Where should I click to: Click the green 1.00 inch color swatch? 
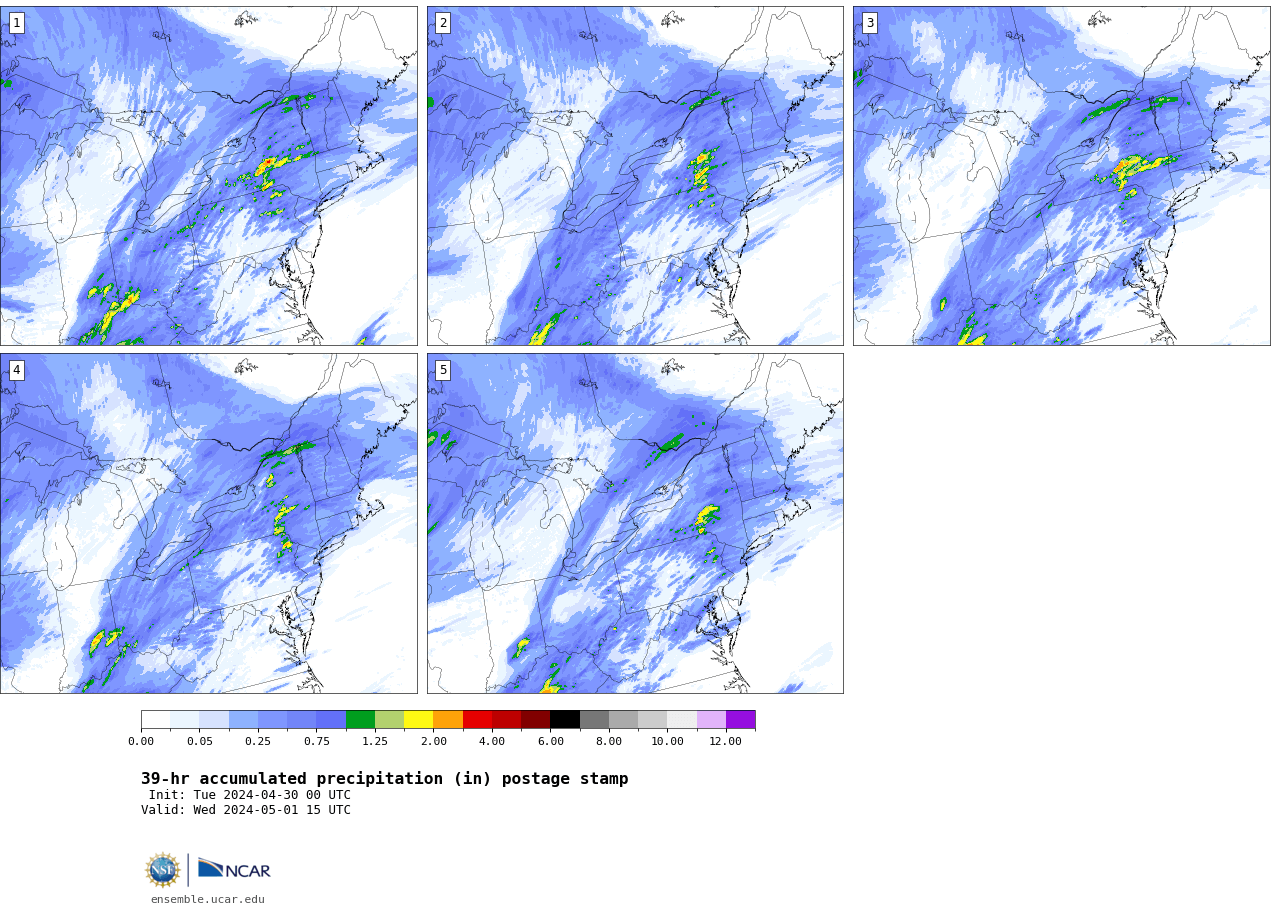(x=360, y=720)
